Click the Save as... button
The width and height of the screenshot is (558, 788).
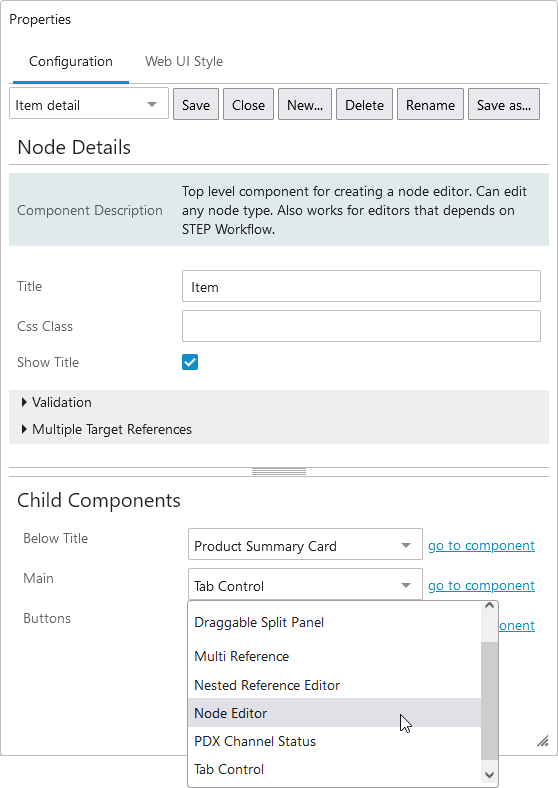pyautogui.click(x=504, y=105)
